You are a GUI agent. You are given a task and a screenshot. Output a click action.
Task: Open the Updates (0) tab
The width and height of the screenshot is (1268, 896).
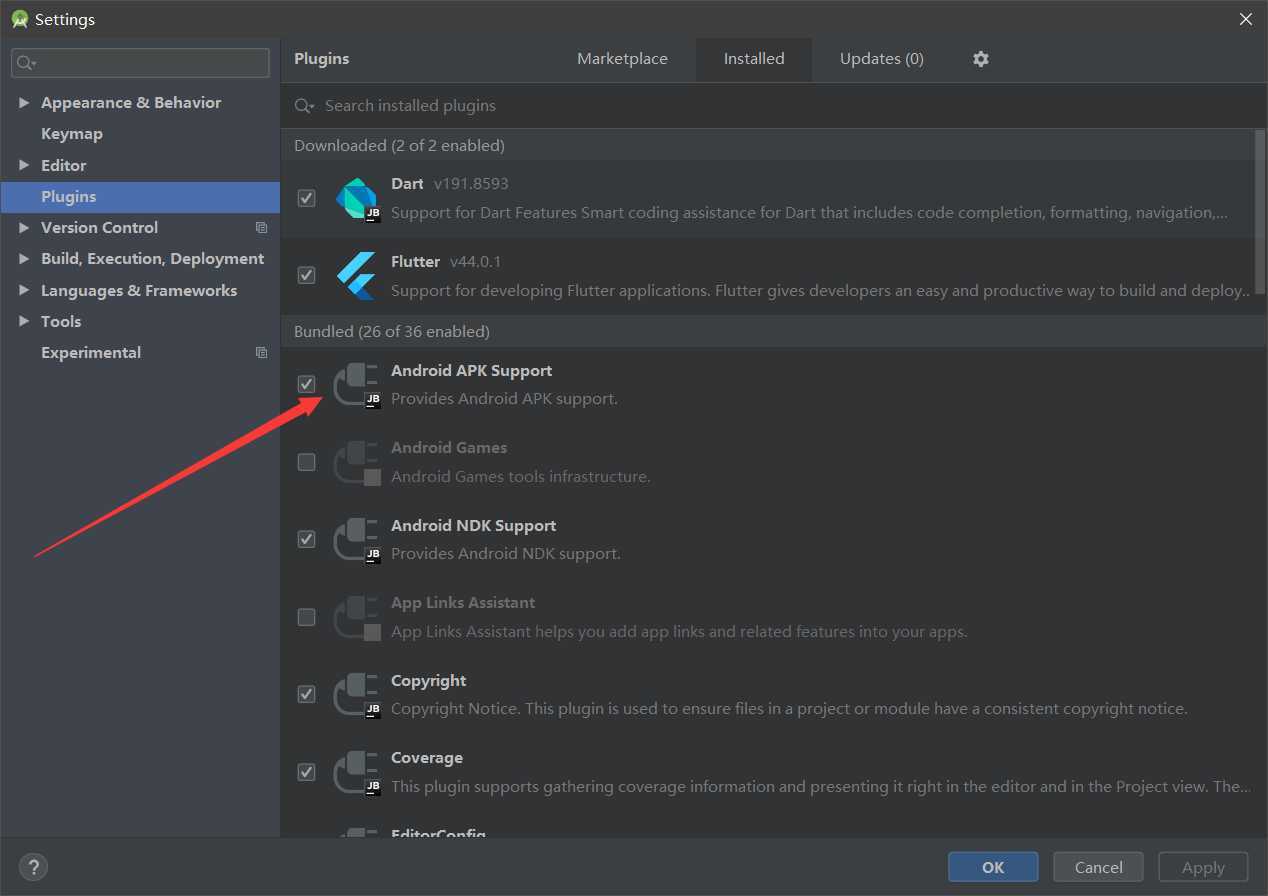[881, 59]
